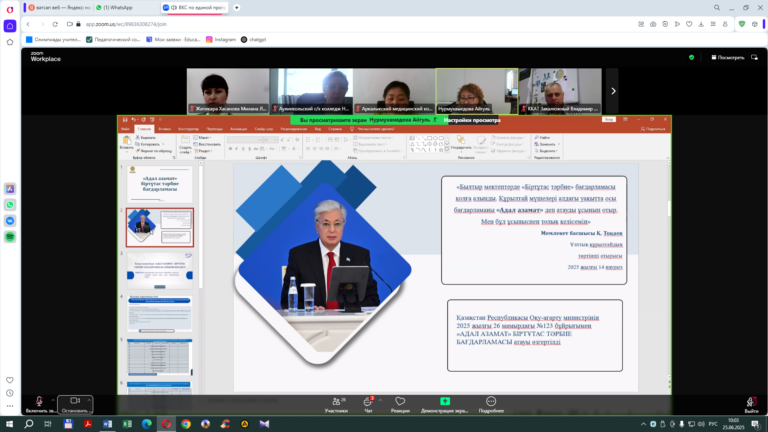
Task: Open the Участники participants panel
Action: pos(336,405)
